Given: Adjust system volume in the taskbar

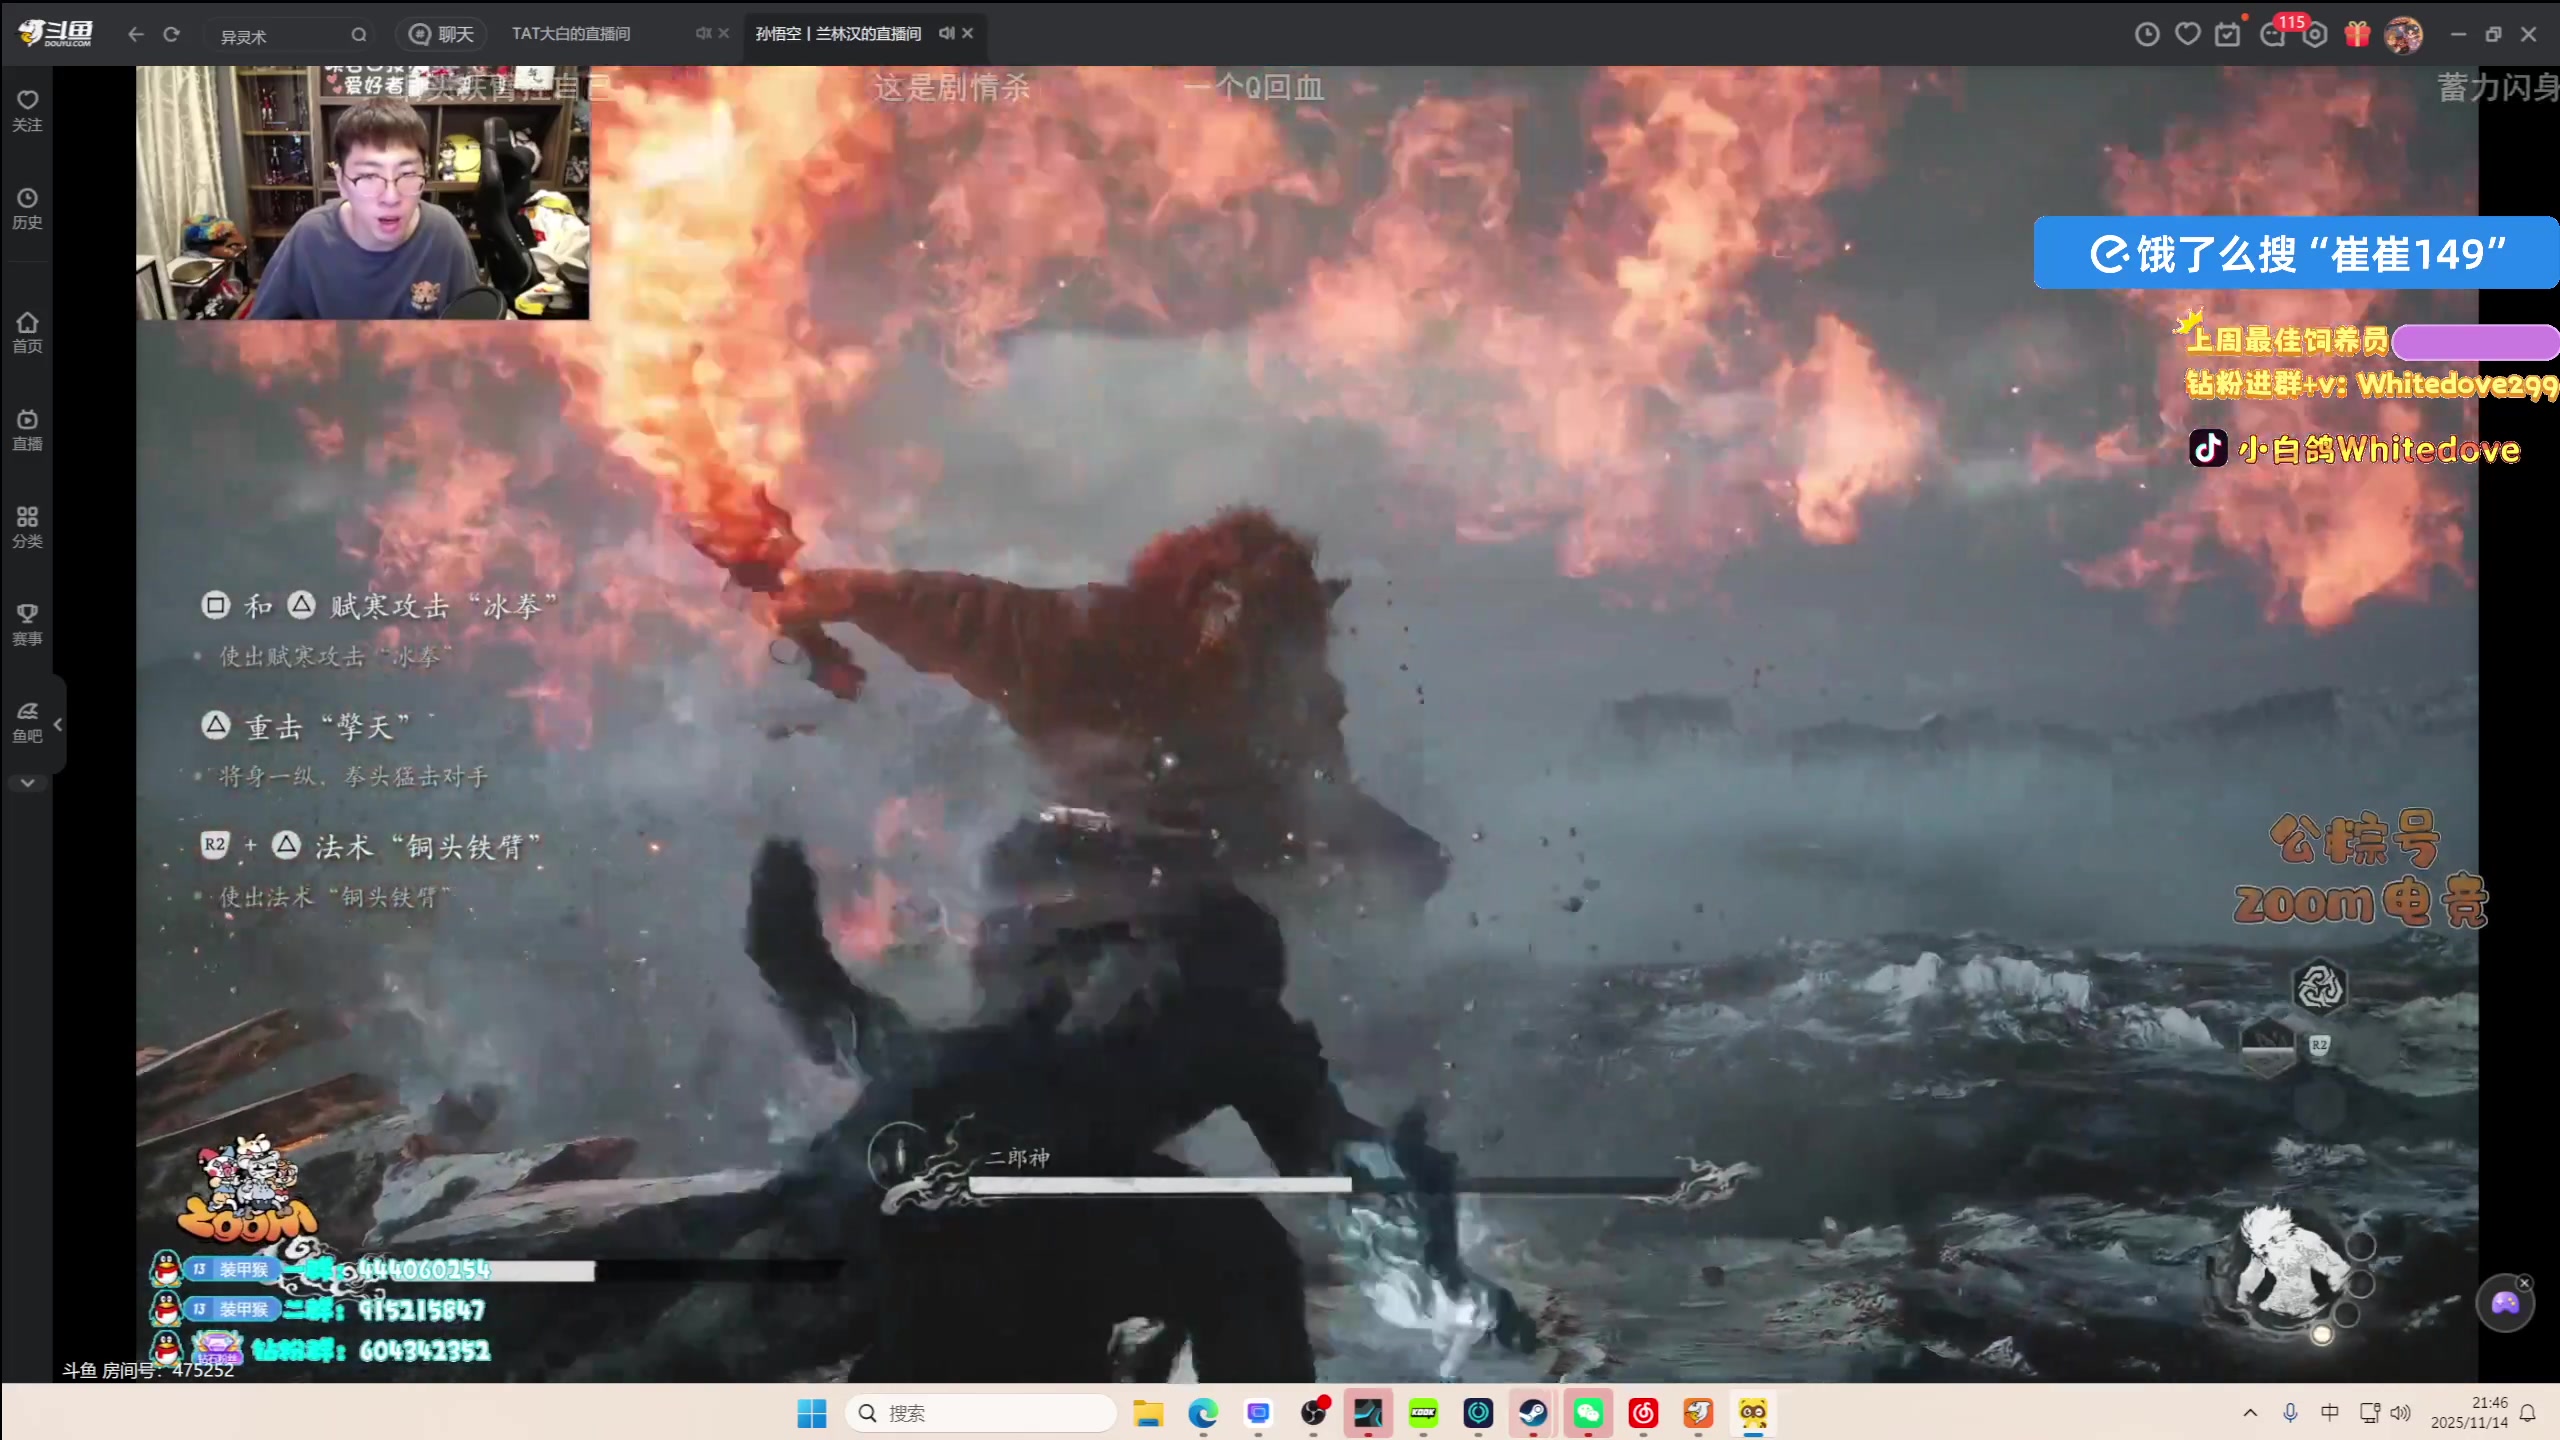Looking at the screenshot, I should (x=2400, y=1413).
